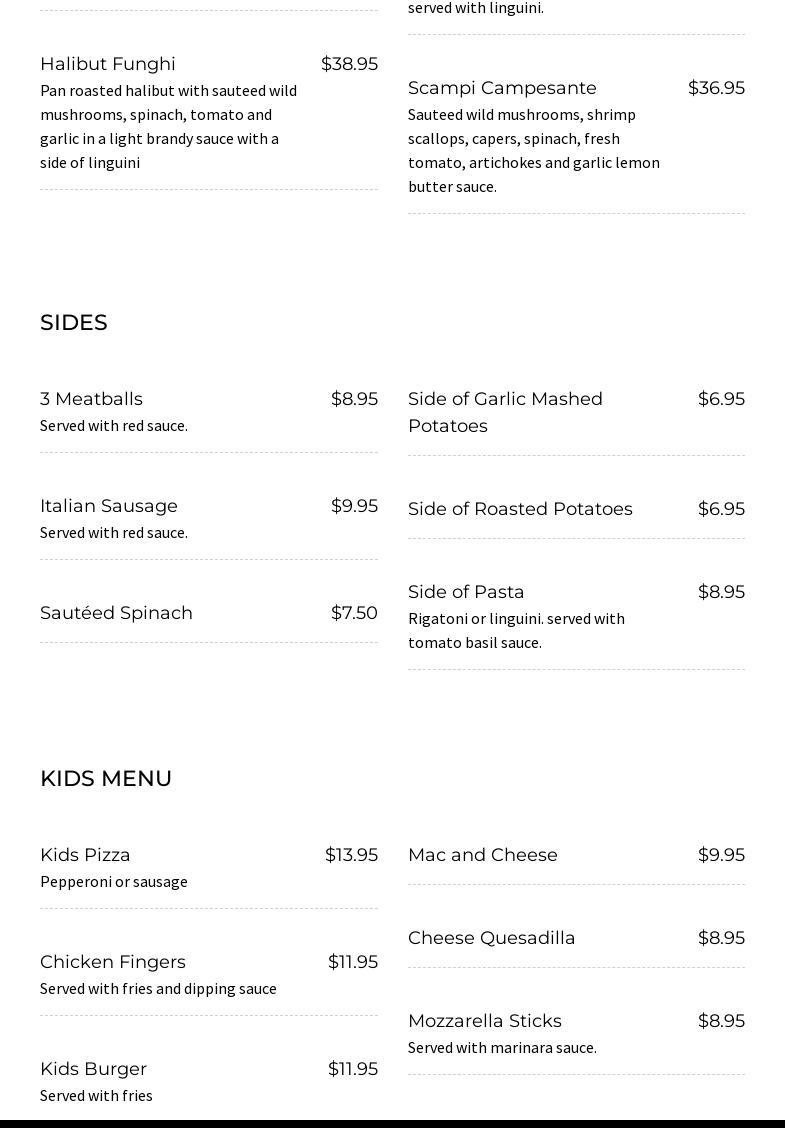
Task: Choose the Cheese Quesadilla item
Action: click(x=491, y=938)
